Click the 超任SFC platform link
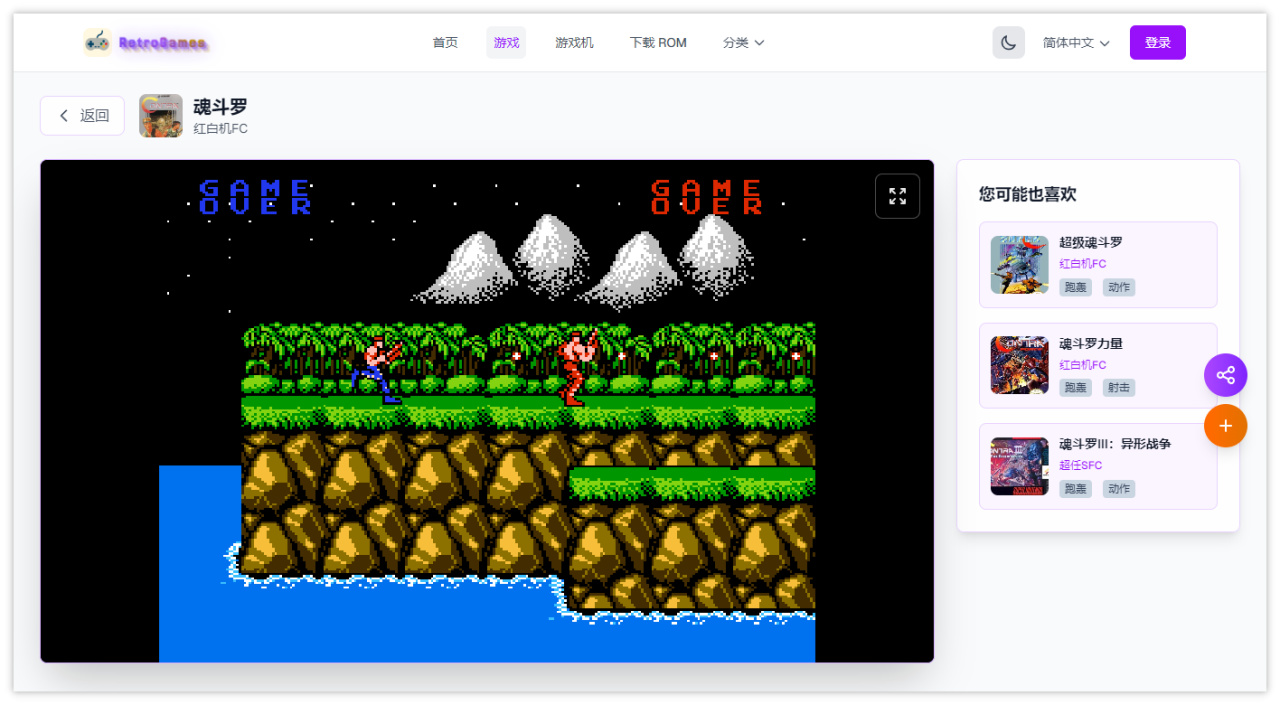This screenshot has width=1280, height=705. click(x=1081, y=465)
